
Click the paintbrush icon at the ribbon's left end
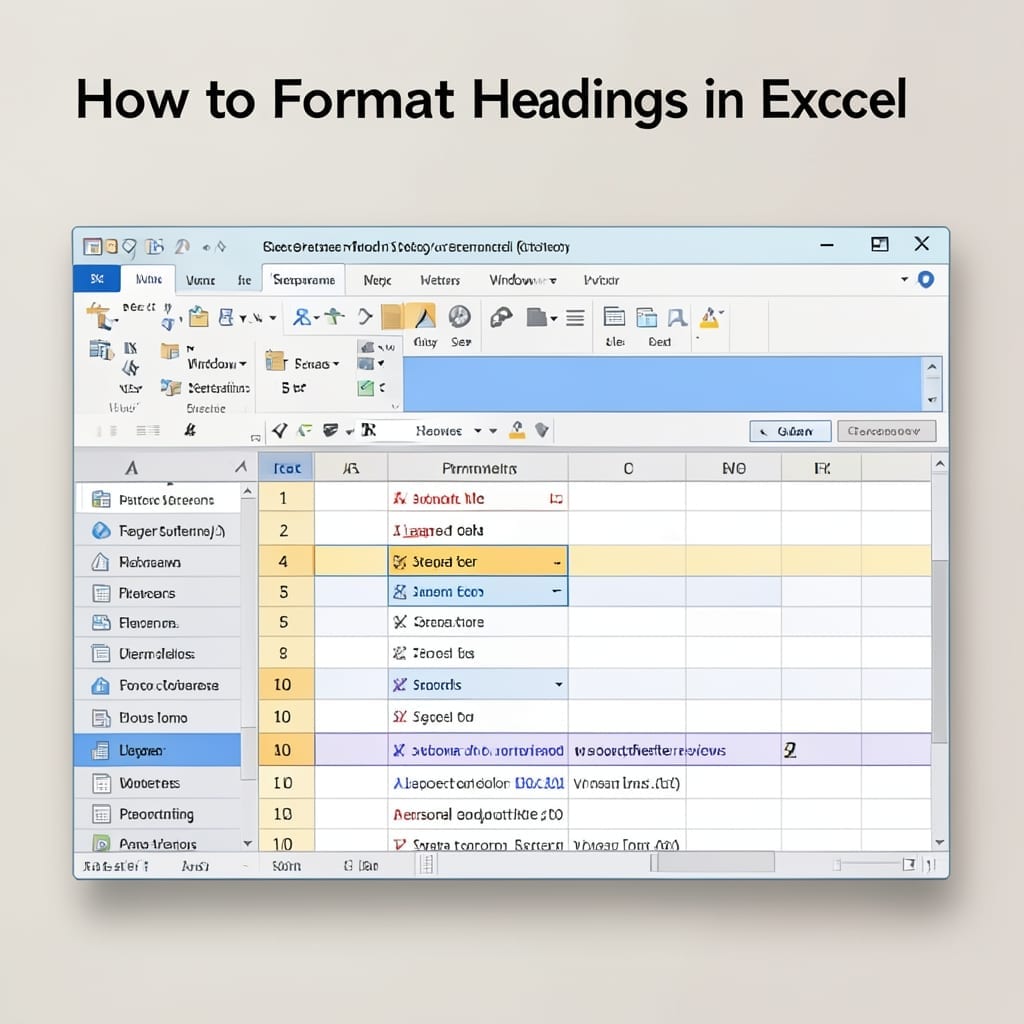pos(100,316)
